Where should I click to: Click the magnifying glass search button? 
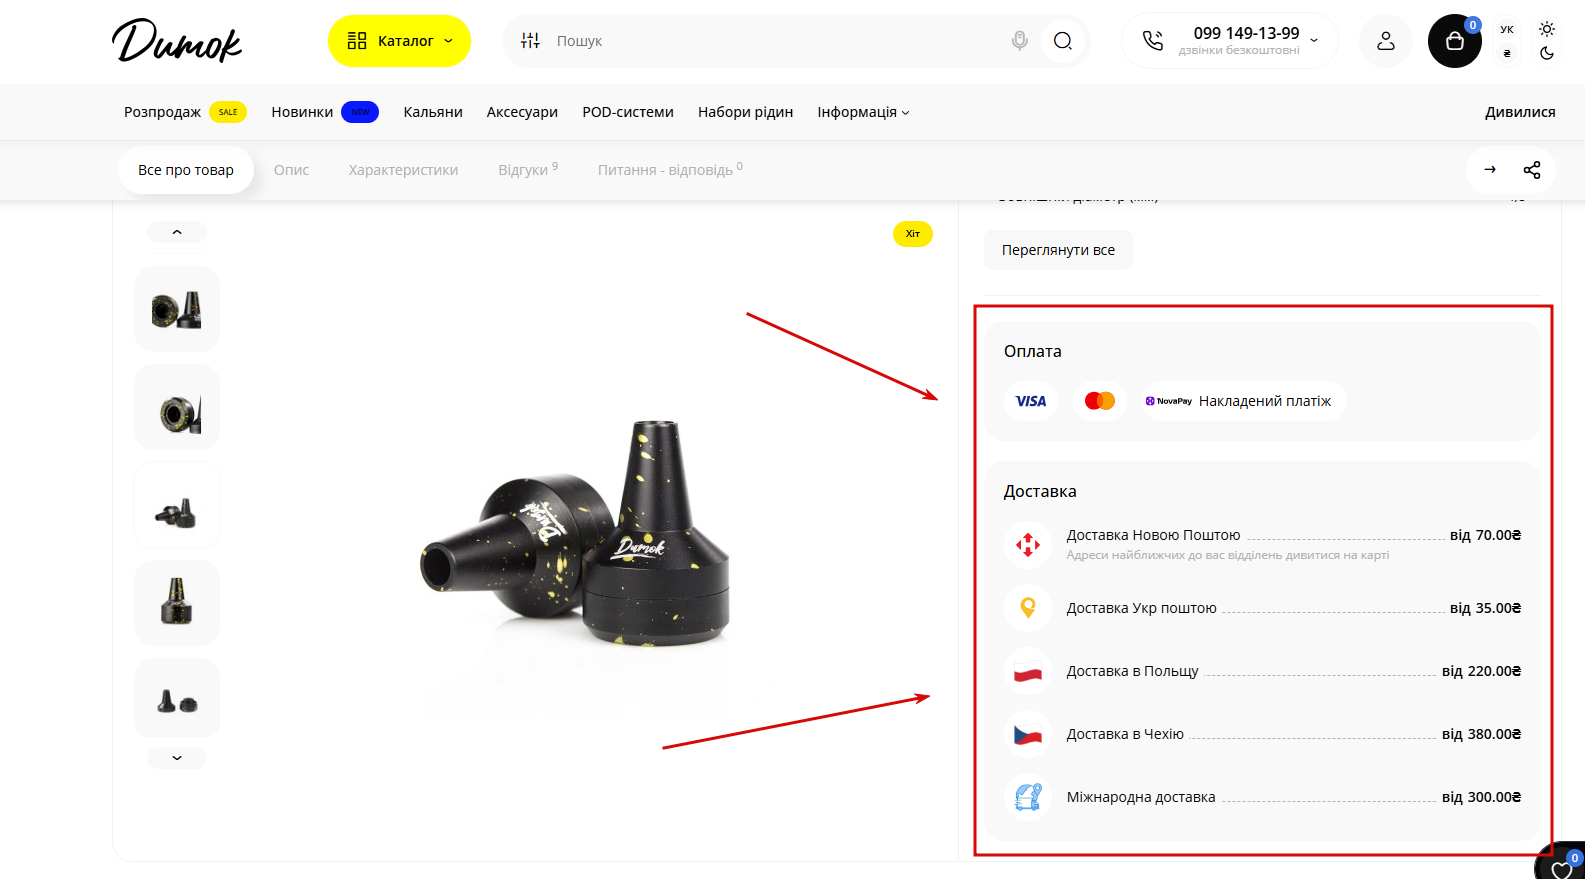pyautogui.click(x=1062, y=41)
